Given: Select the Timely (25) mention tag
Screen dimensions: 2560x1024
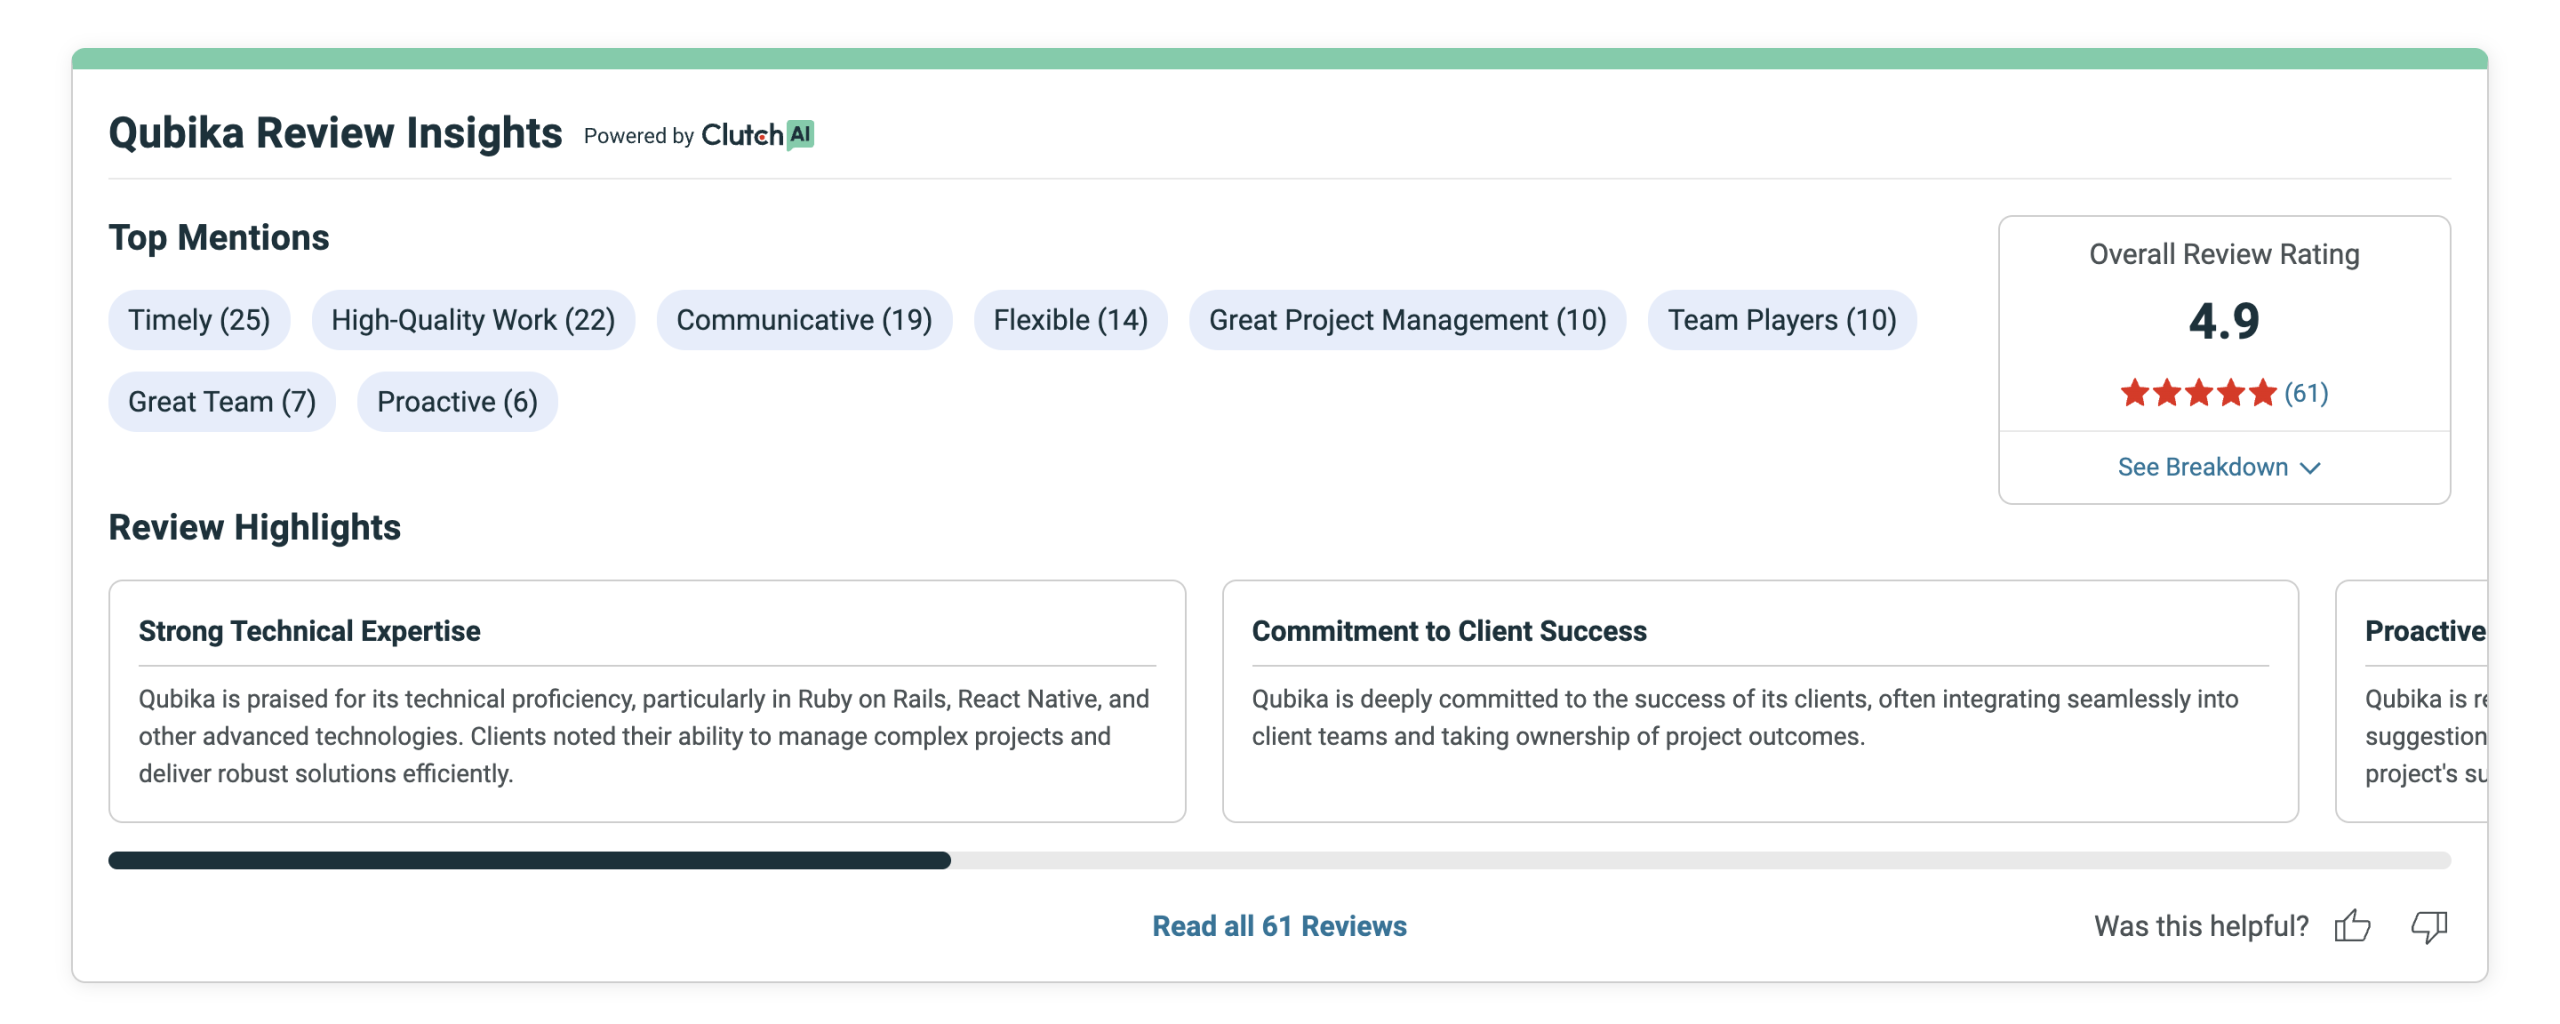Looking at the screenshot, I should pos(199,320).
